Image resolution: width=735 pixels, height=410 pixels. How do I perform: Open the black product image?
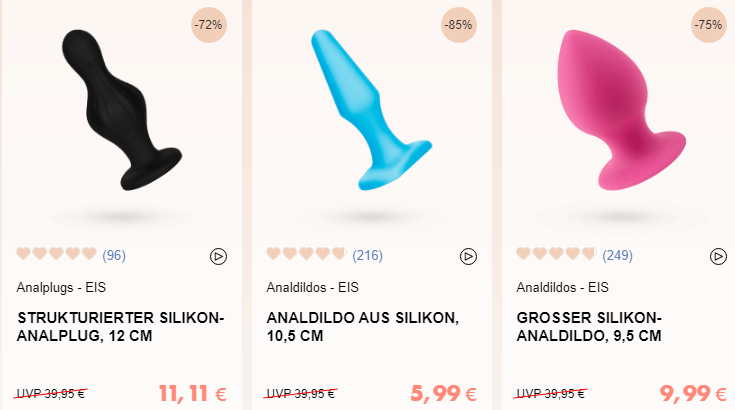coord(122,110)
